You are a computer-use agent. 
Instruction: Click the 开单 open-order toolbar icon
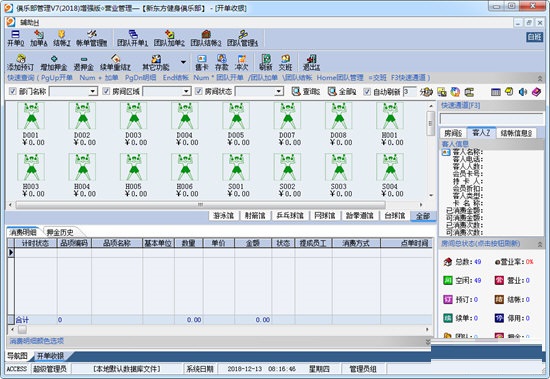click(15, 38)
